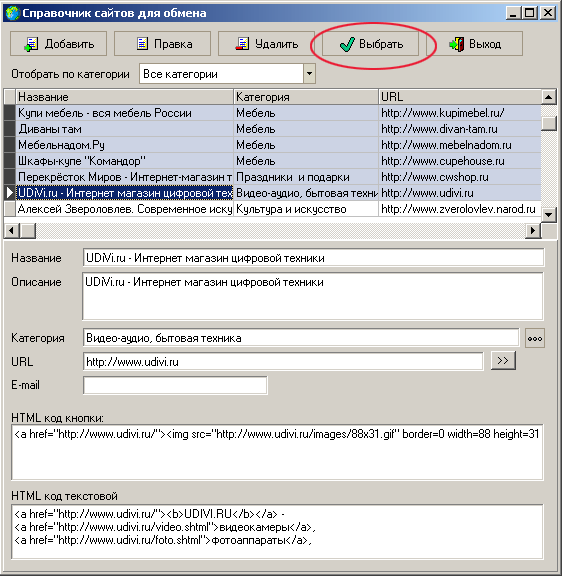The width and height of the screenshot is (562, 577).
Task: Open the URL with the >> button
Action: pos(503,361)
